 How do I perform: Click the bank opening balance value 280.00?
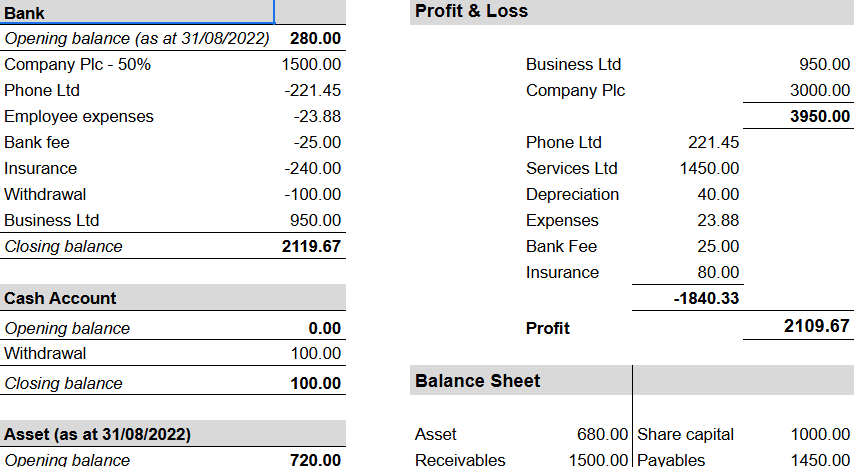tap(310, 38)
